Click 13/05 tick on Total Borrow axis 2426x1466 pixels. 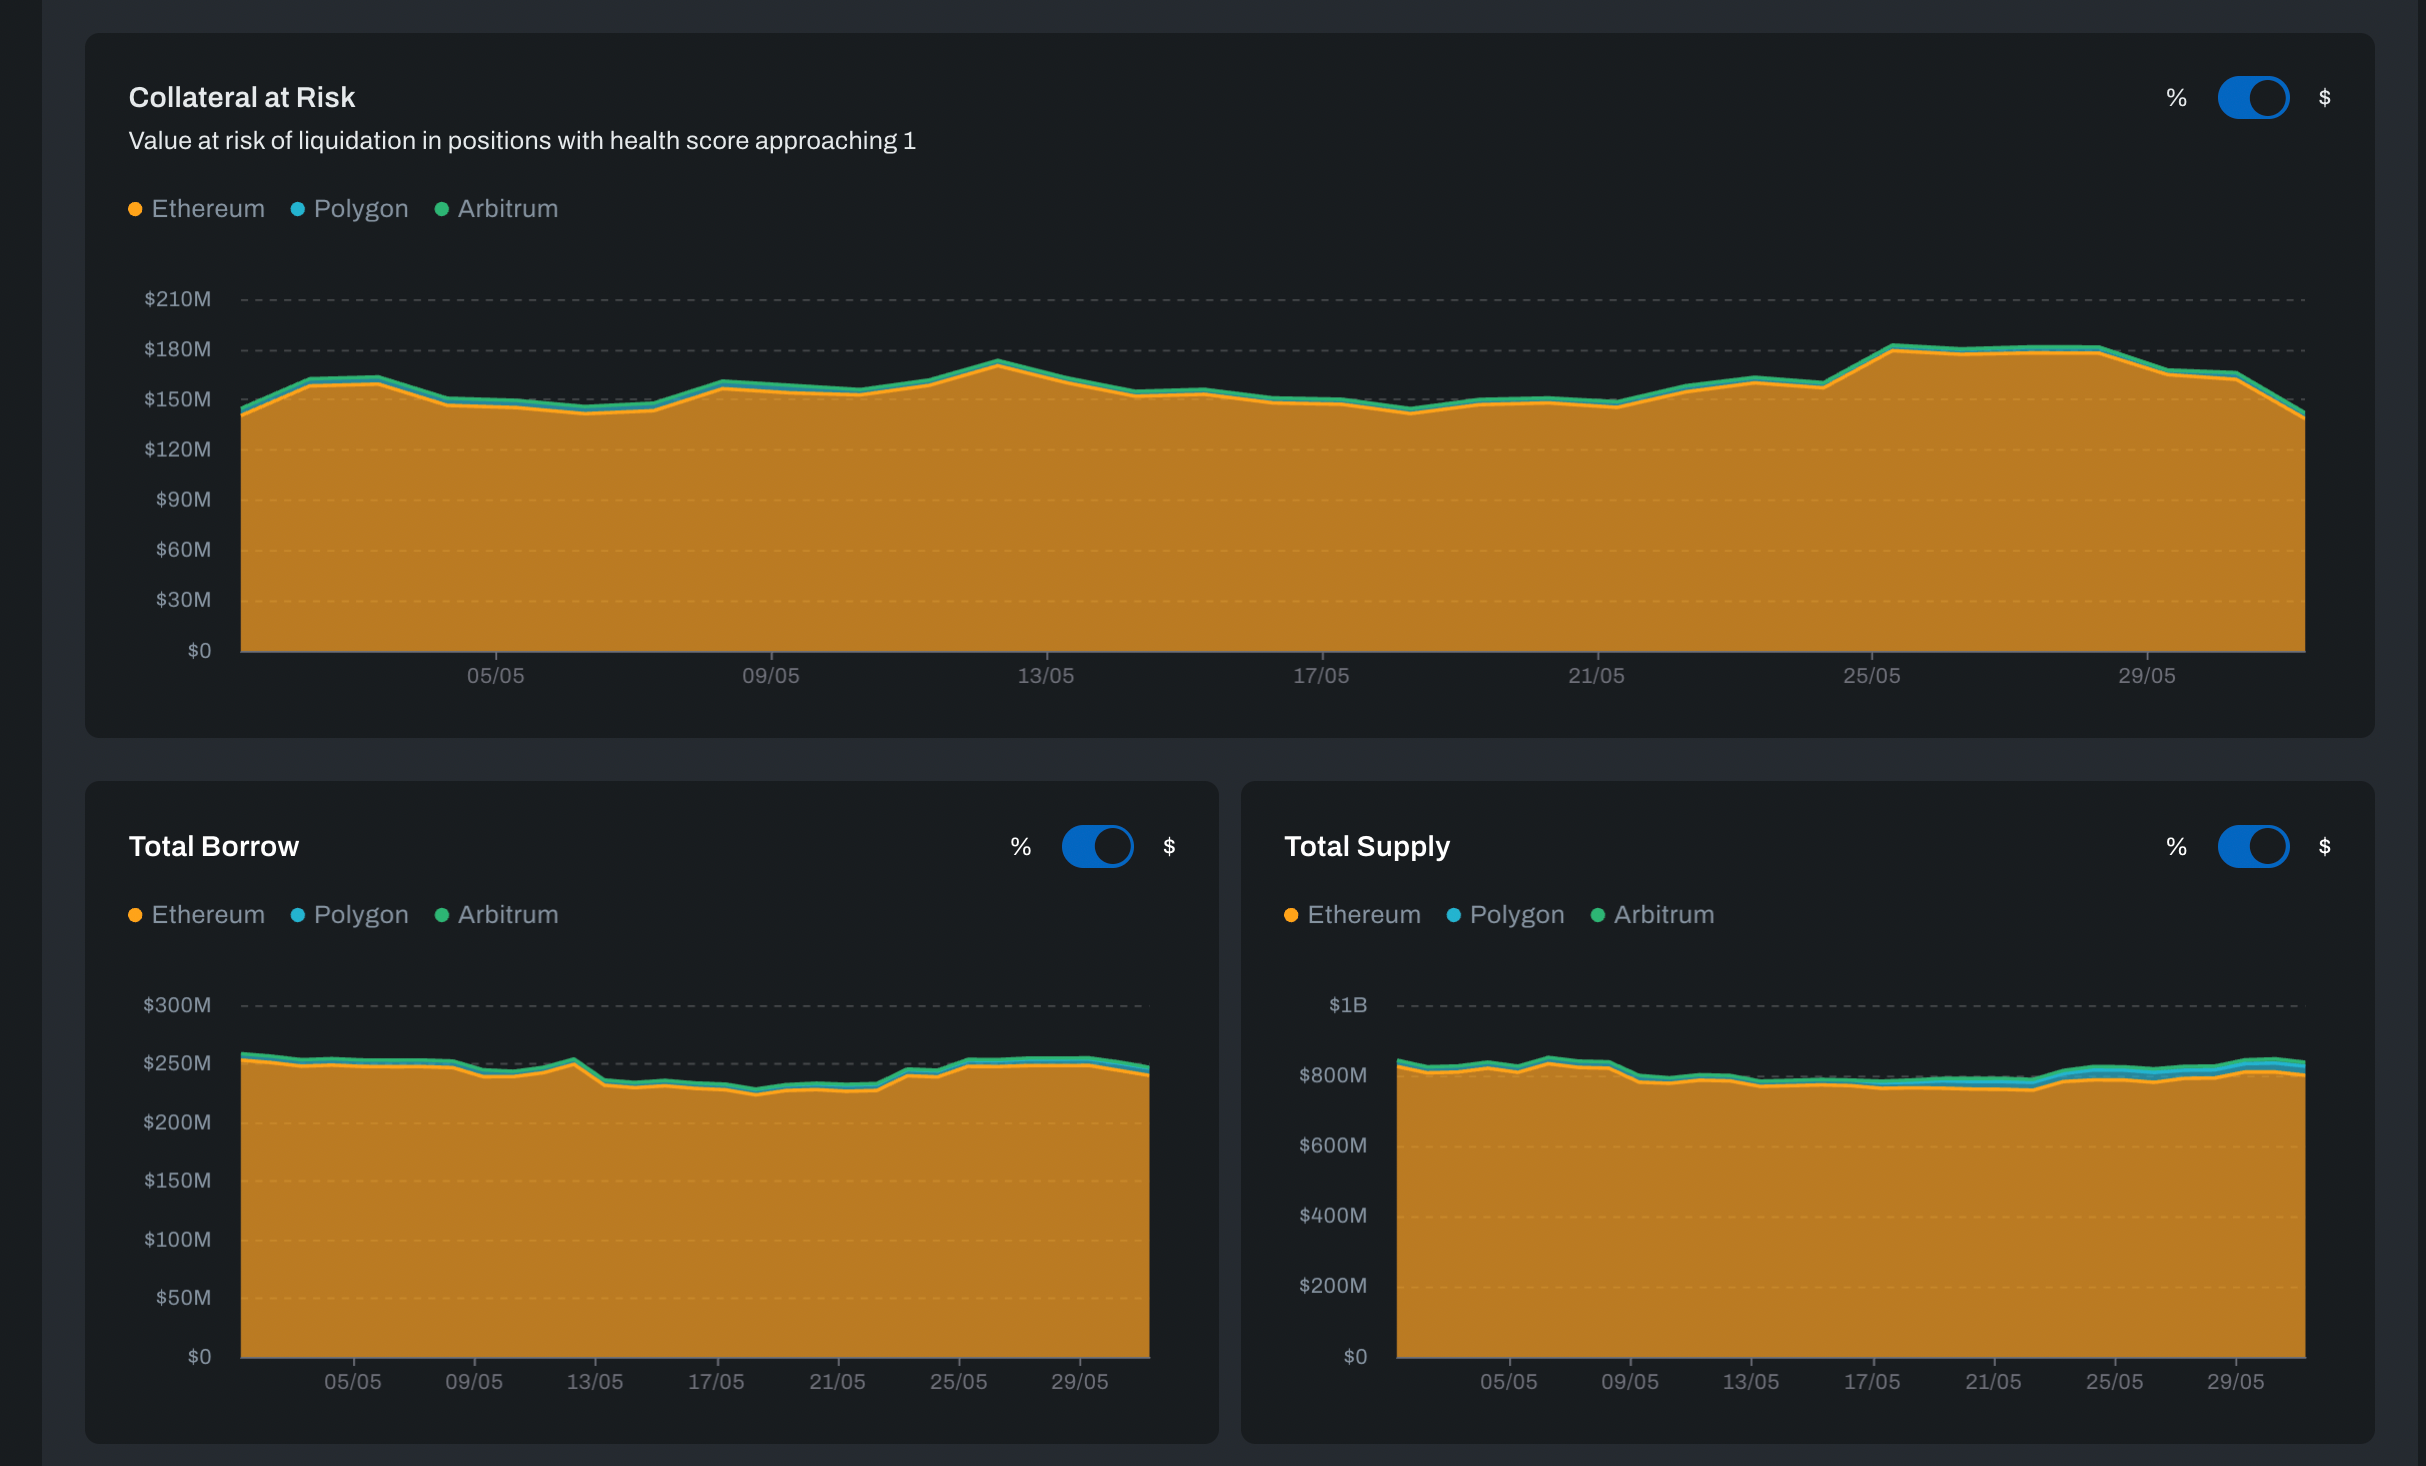tap(595, 1382)
